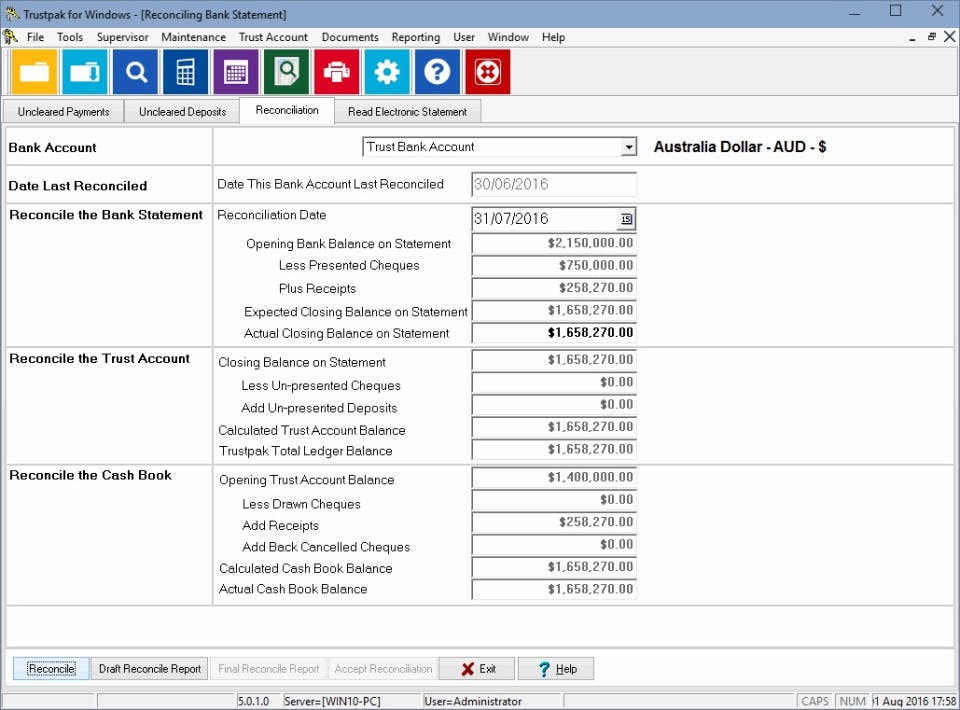
Task: Restore the inner document window
Action: point(931,37)
